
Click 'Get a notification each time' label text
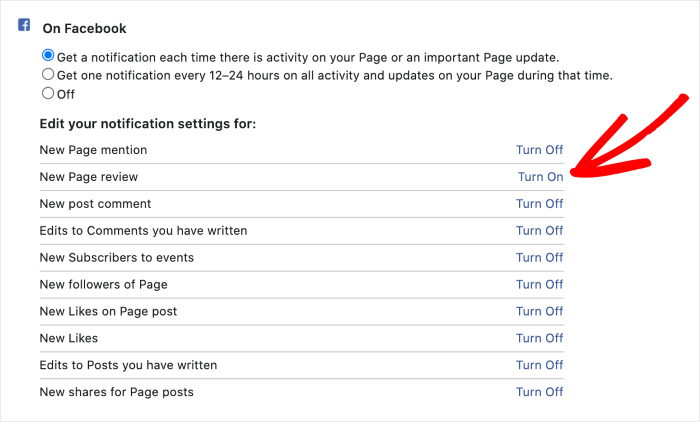308,58
